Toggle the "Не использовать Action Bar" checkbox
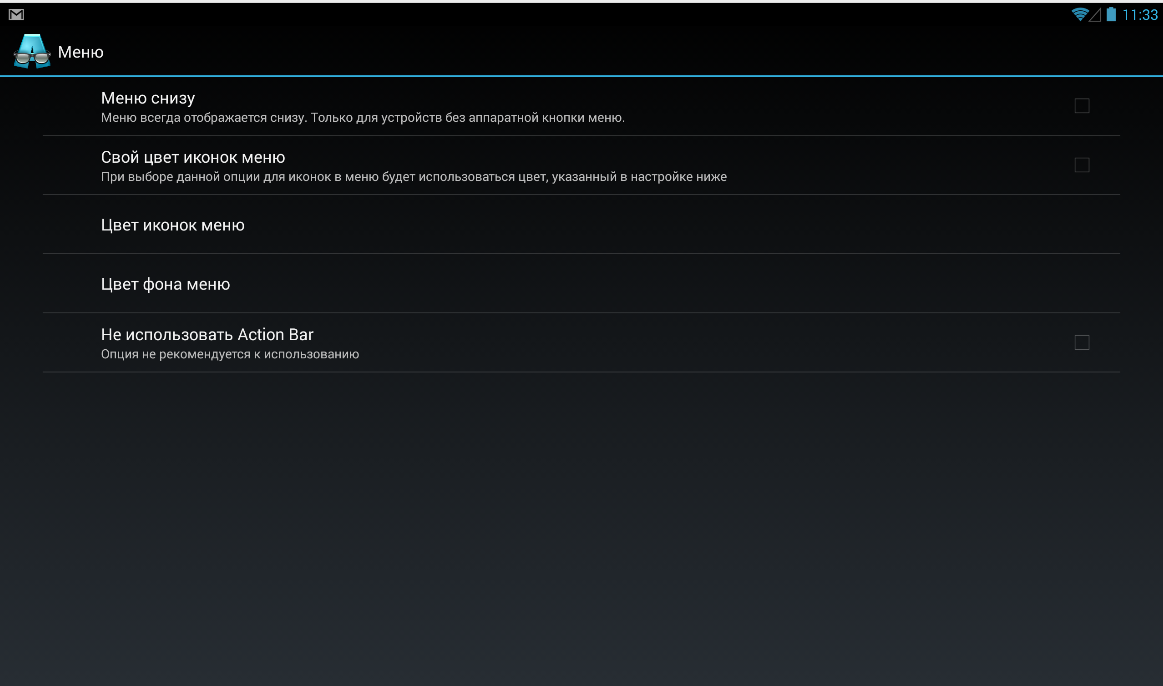Viewport: 1163px width, 686px height. coord(1081,343)
